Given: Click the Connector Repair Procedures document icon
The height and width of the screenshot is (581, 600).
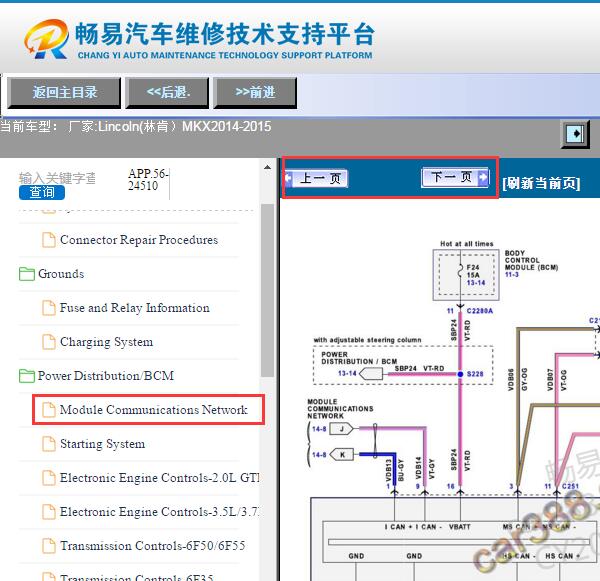Looking at the screenshot, I should [x=49, y=240].
